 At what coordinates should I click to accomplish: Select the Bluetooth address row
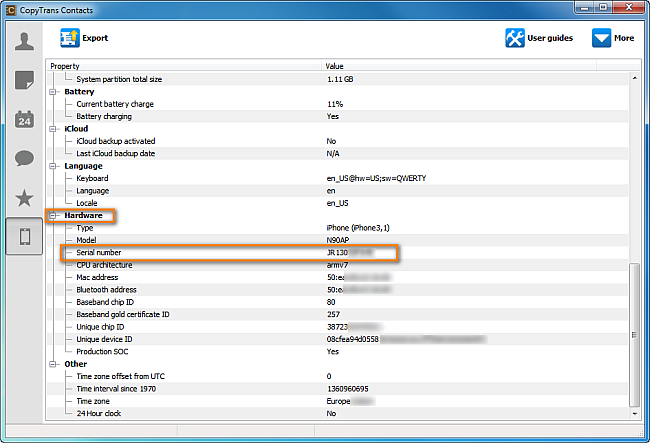pyautogui.click(x=338, y=290)
